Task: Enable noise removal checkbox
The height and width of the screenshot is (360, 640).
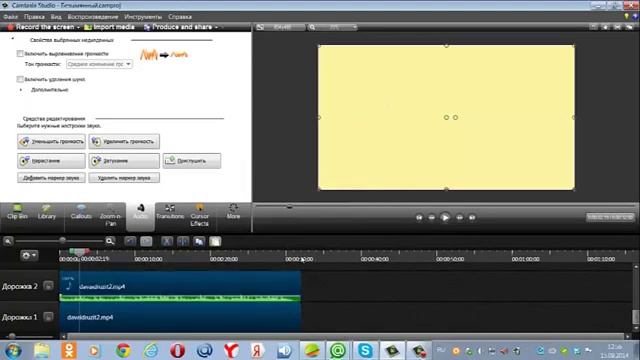Action: coord(20,79)
